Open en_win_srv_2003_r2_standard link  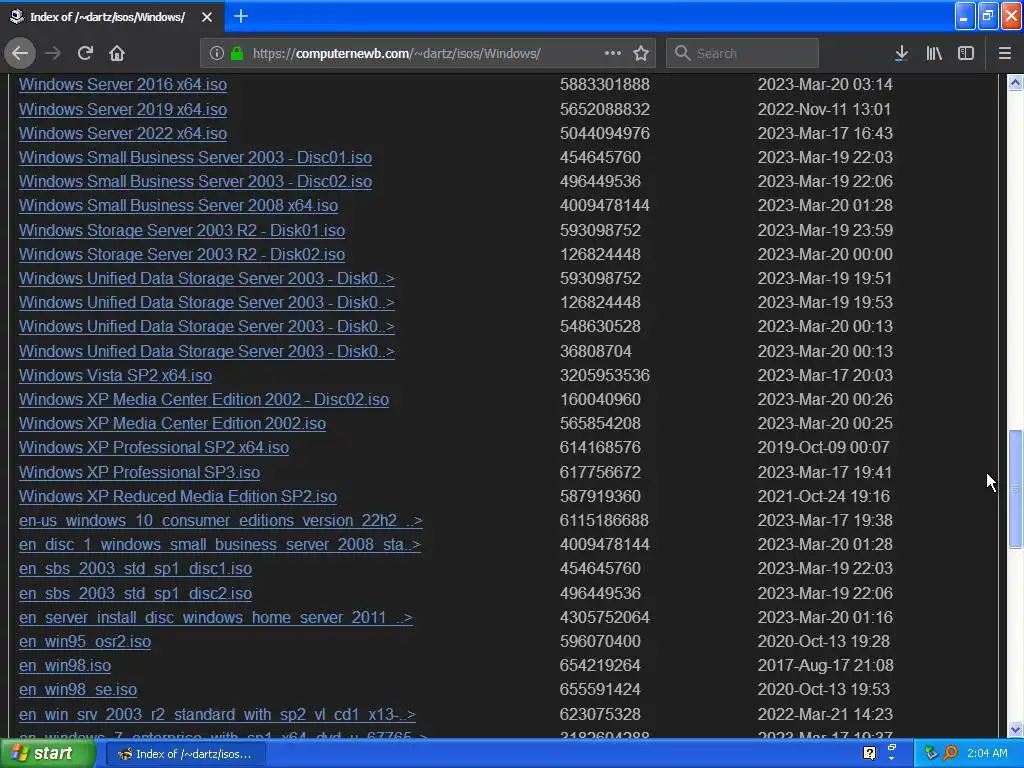(217, 714)
